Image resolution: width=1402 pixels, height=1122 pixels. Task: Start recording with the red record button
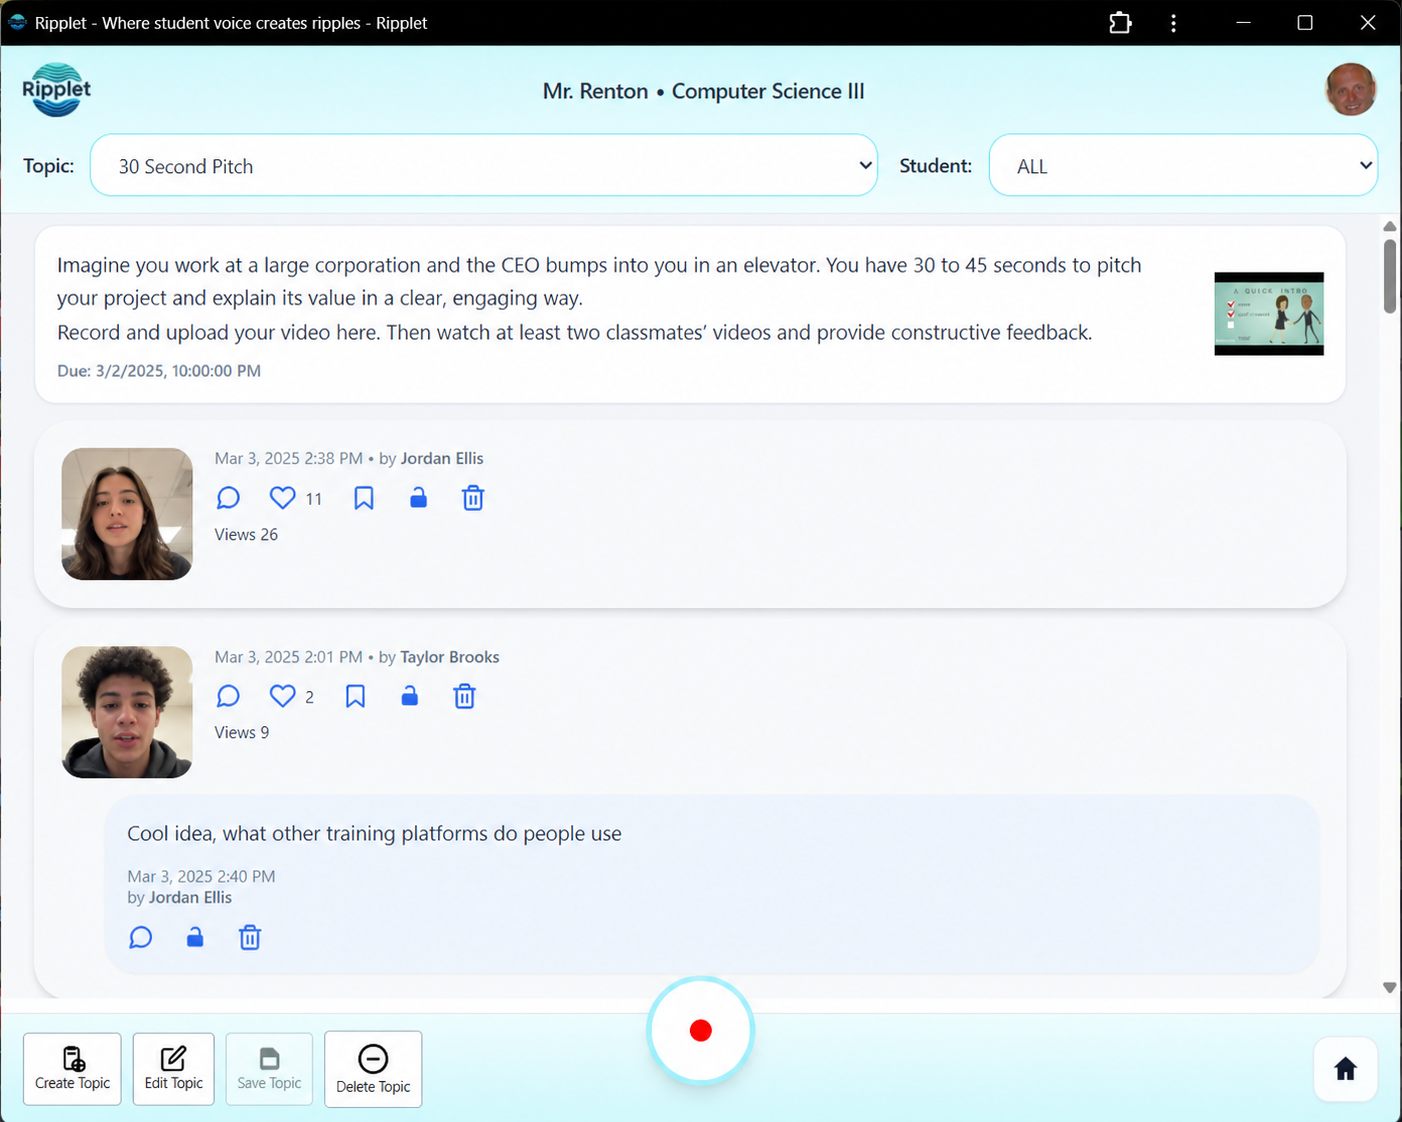click(700, 1030)
